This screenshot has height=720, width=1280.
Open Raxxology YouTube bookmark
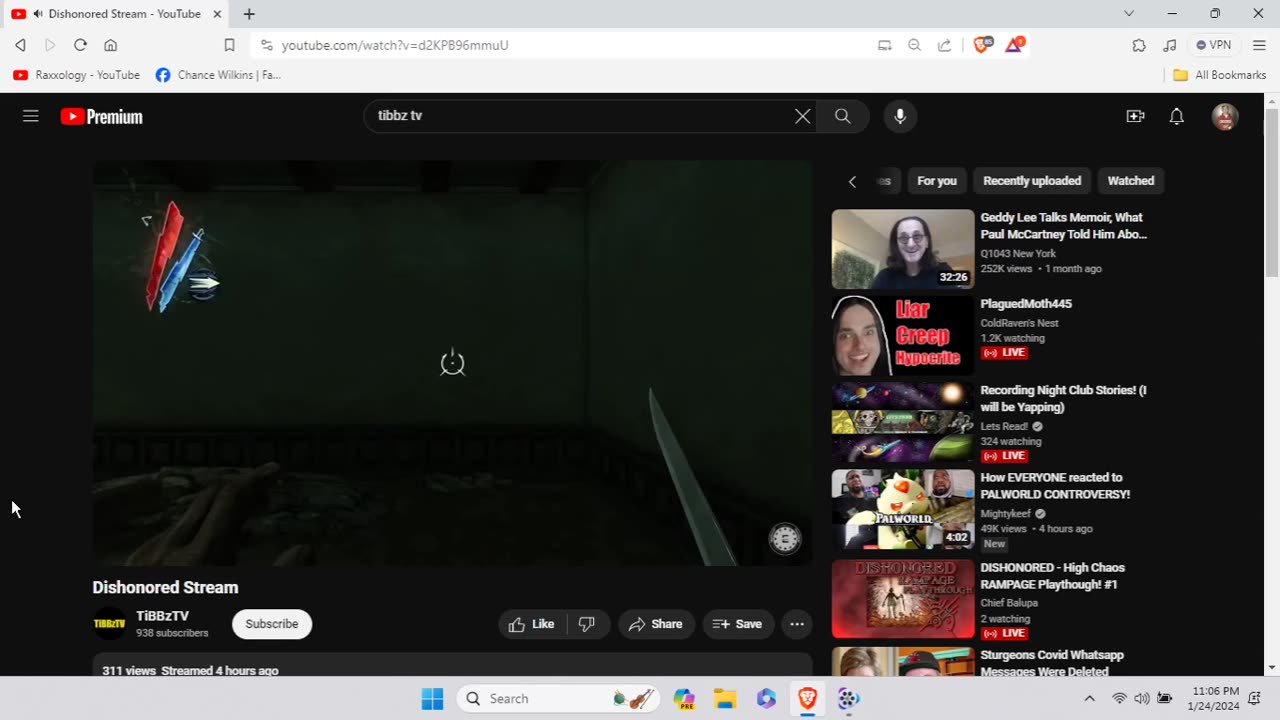coord(76,75)
